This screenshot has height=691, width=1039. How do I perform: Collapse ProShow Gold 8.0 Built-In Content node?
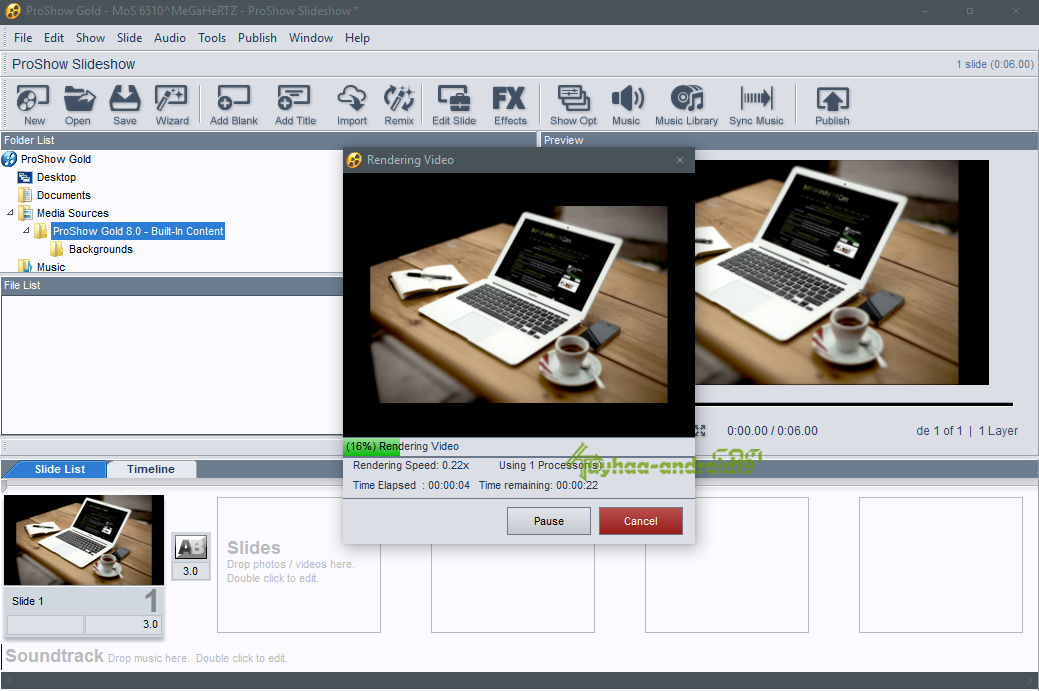[x=26, y=231]
